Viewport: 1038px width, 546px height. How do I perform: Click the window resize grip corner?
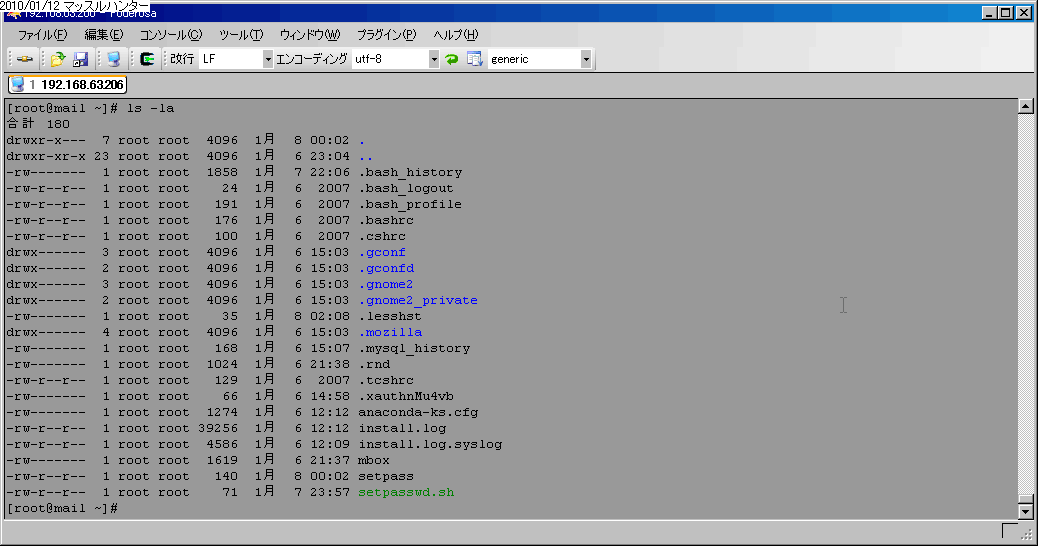[1027, 533]
